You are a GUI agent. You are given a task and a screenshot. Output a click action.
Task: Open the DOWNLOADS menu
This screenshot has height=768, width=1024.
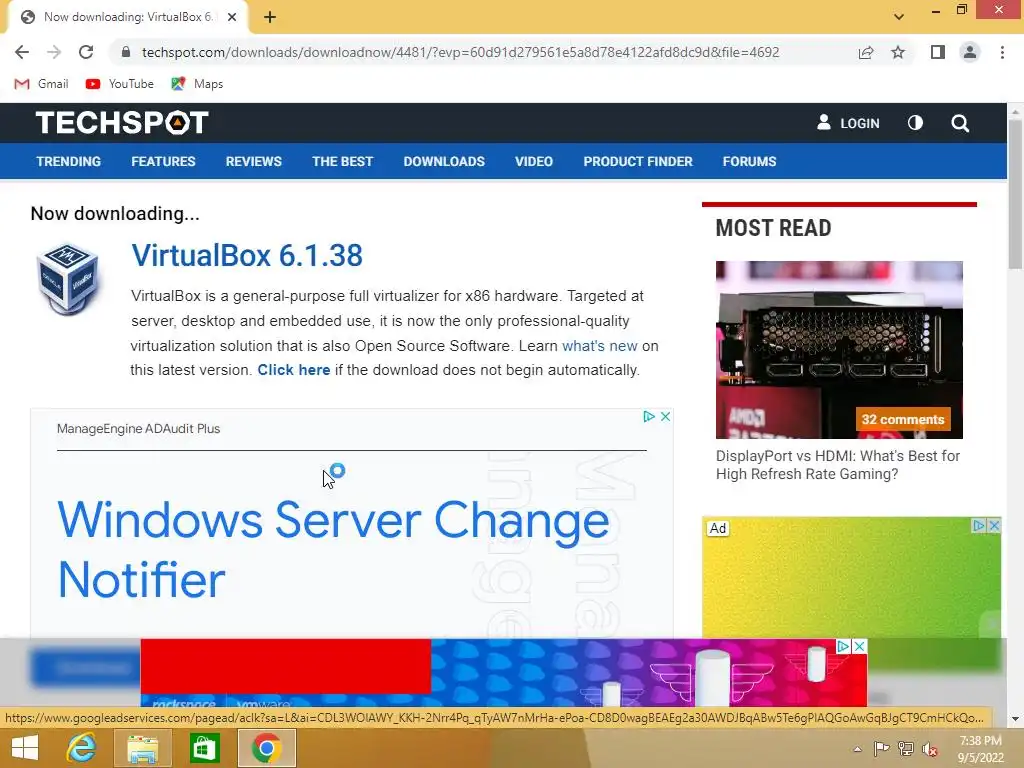444,161
